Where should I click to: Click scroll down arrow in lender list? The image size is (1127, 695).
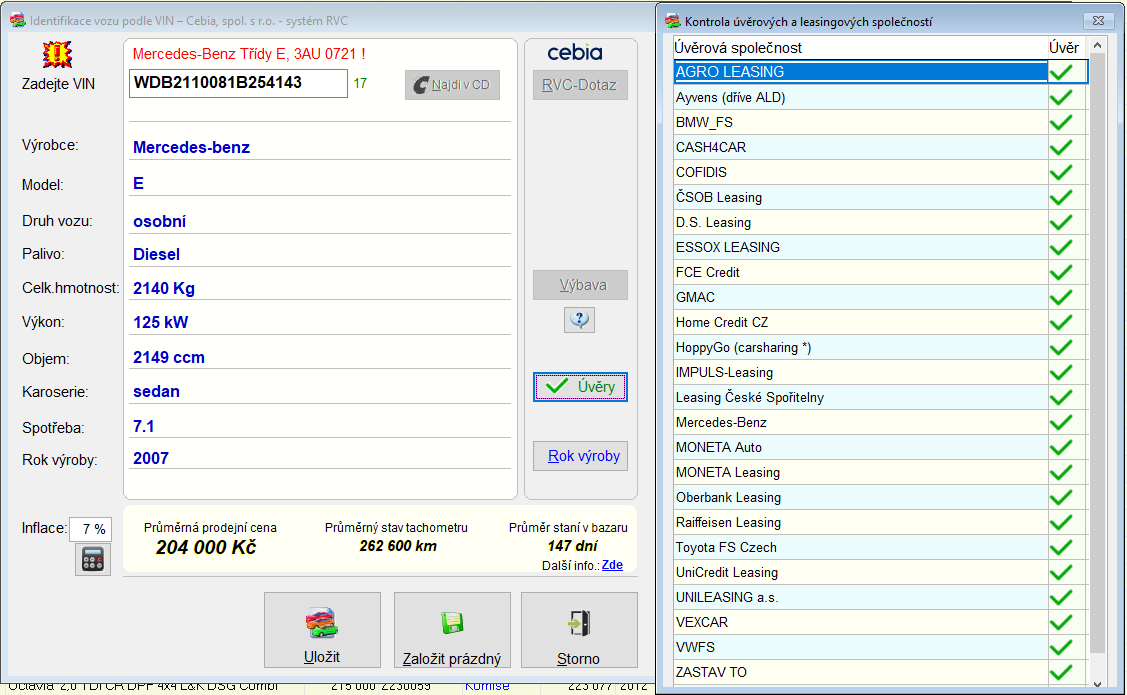pyautogui.click(x=1098, y=684)
